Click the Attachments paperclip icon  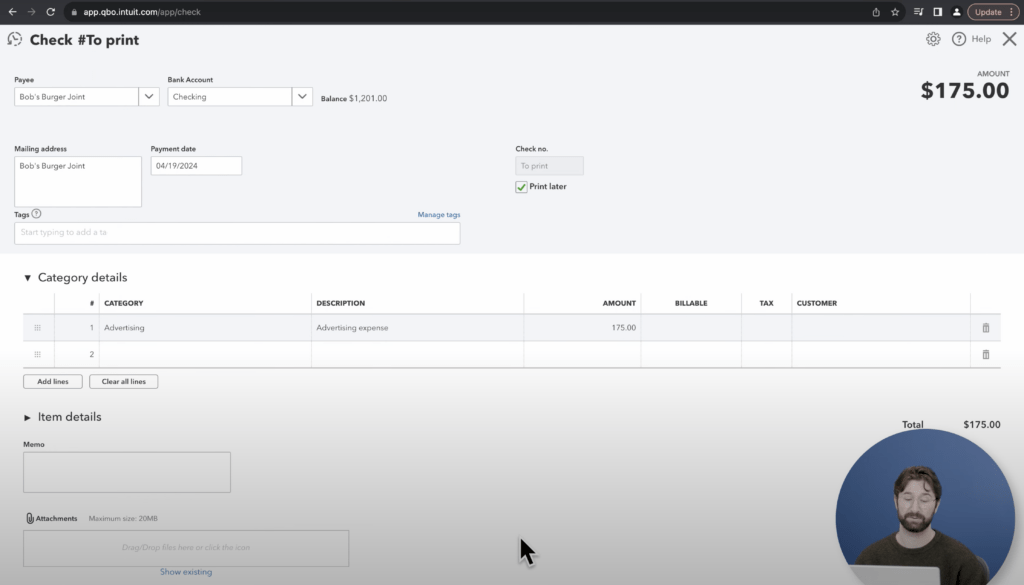(30, 518)
